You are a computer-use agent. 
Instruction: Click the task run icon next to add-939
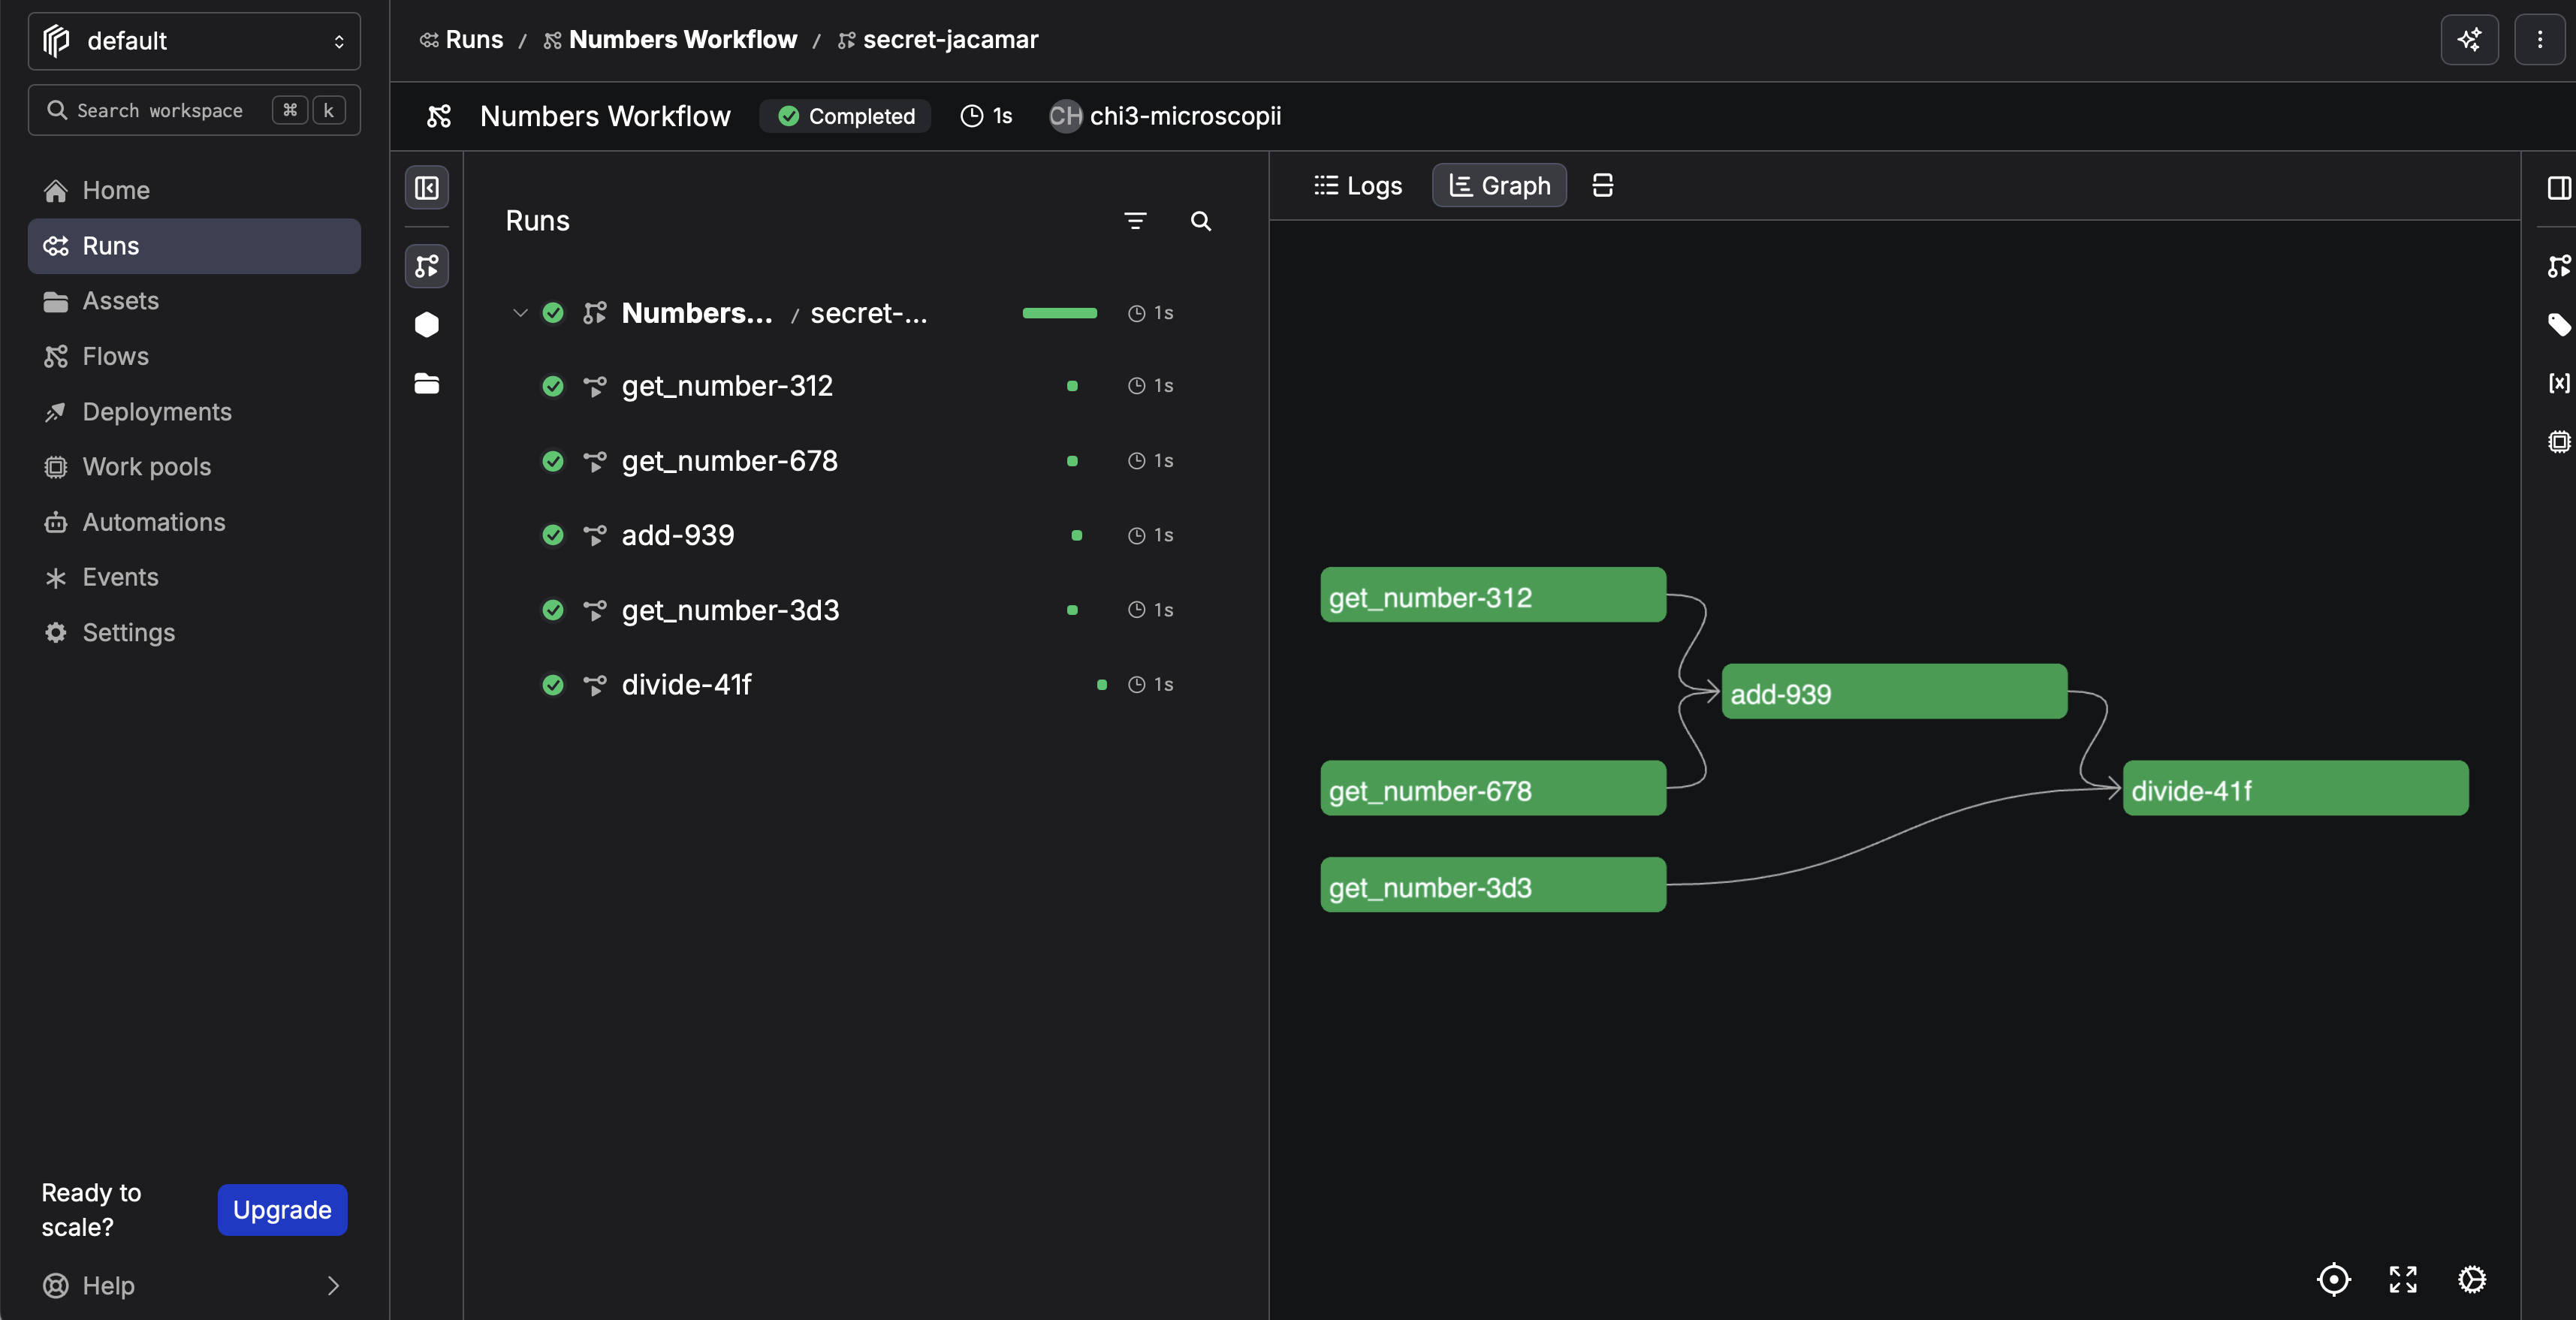tap(595, 535)
